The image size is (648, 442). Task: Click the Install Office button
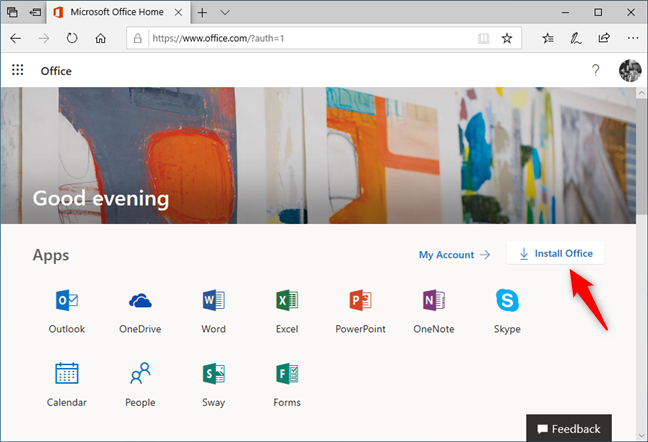pyautogui.click(x=555, y=254)
